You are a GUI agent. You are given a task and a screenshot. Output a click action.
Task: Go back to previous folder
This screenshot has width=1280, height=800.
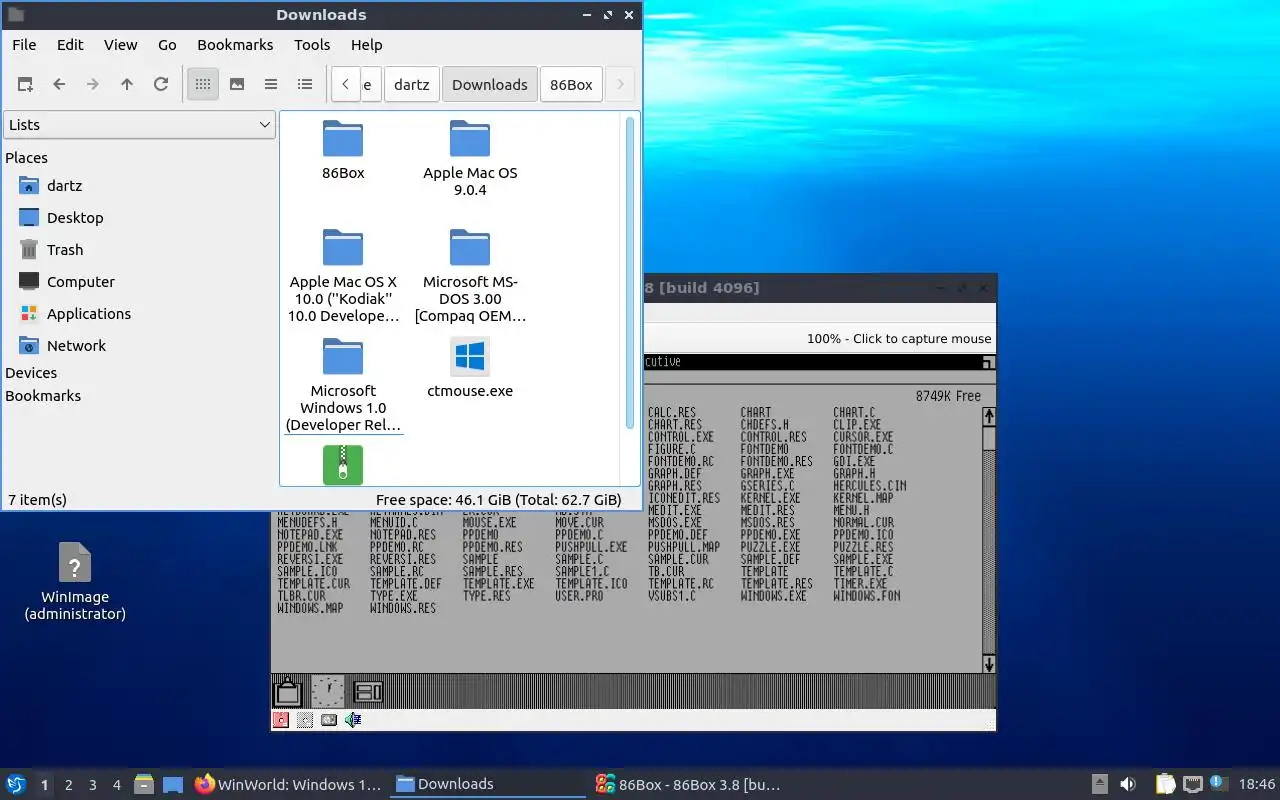tap(59, 85)
